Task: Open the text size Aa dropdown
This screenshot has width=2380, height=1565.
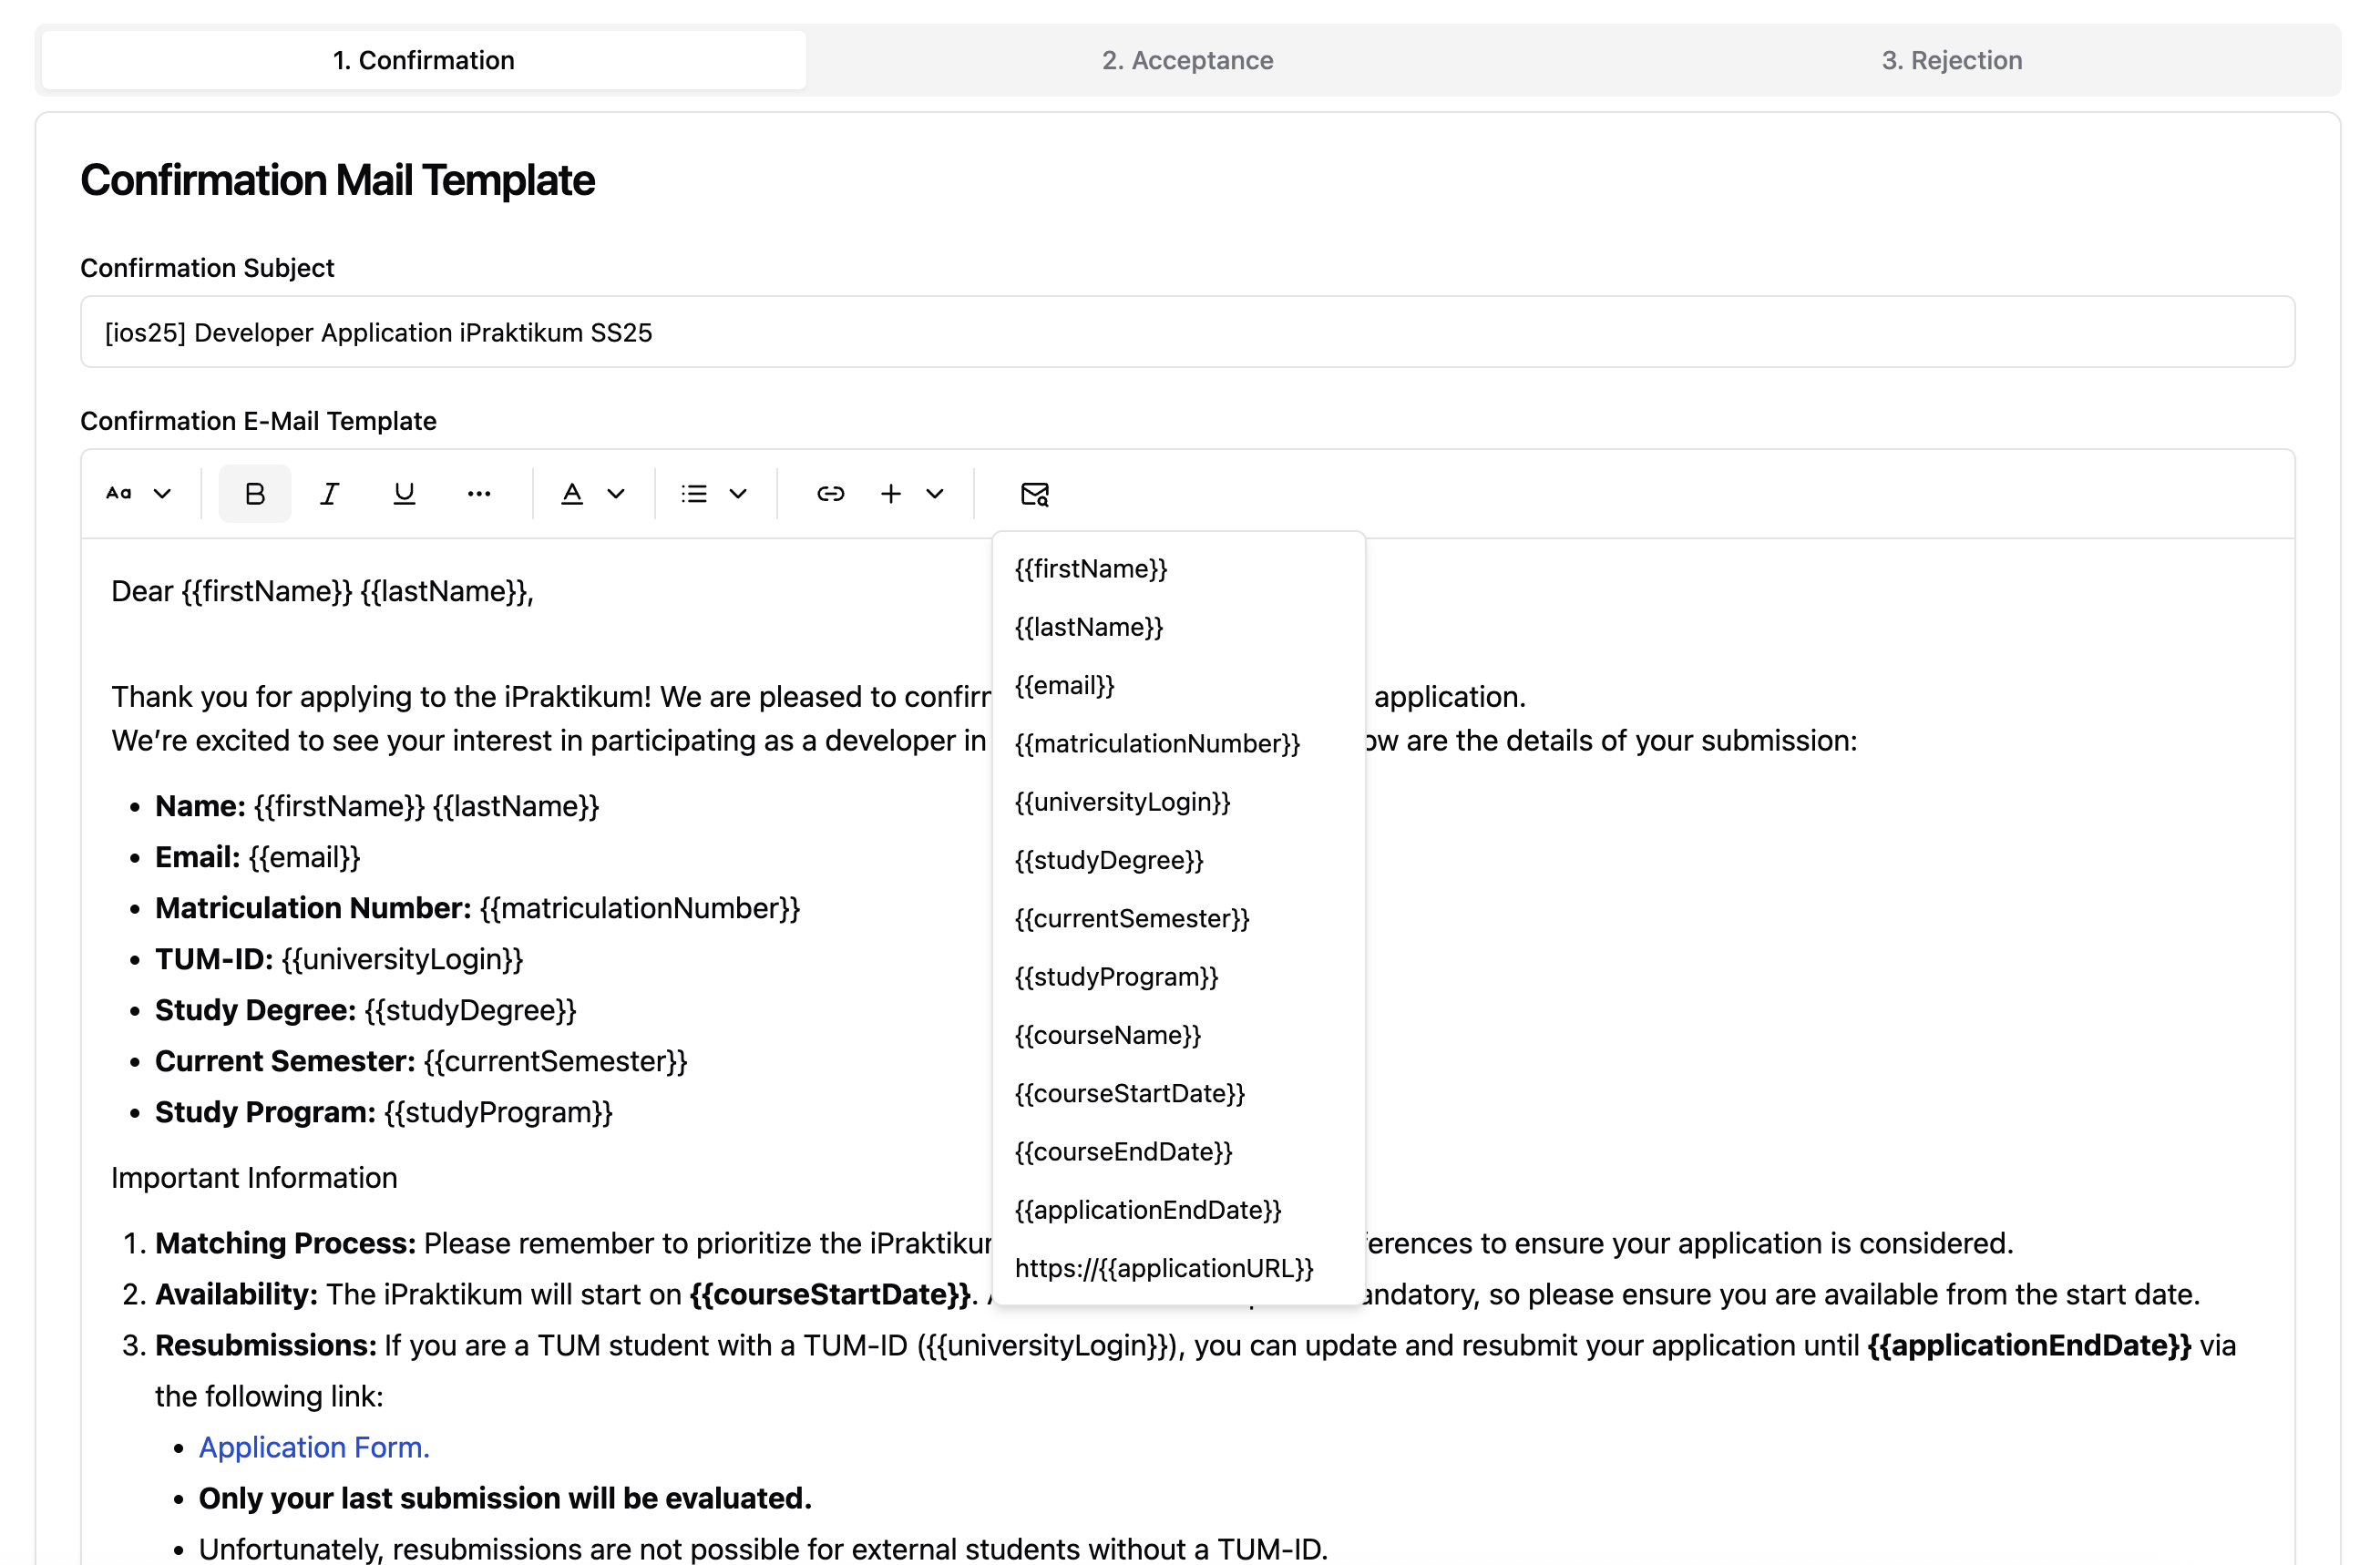Action: coord(138,493)
